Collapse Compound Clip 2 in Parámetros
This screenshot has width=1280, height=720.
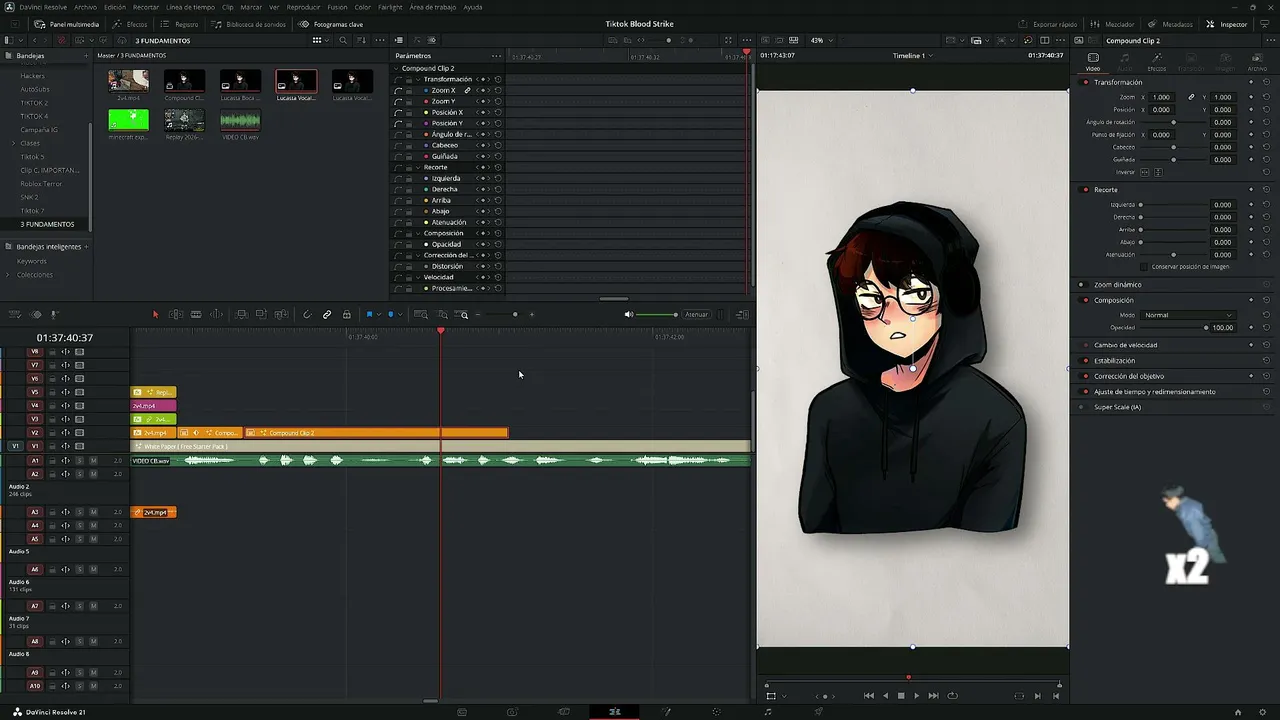(x=397, y=68)
